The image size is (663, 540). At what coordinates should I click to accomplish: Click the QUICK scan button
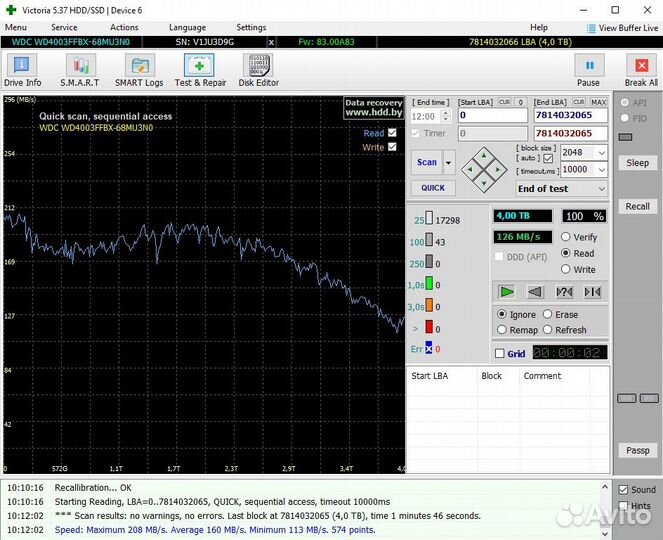coord(433,188)
